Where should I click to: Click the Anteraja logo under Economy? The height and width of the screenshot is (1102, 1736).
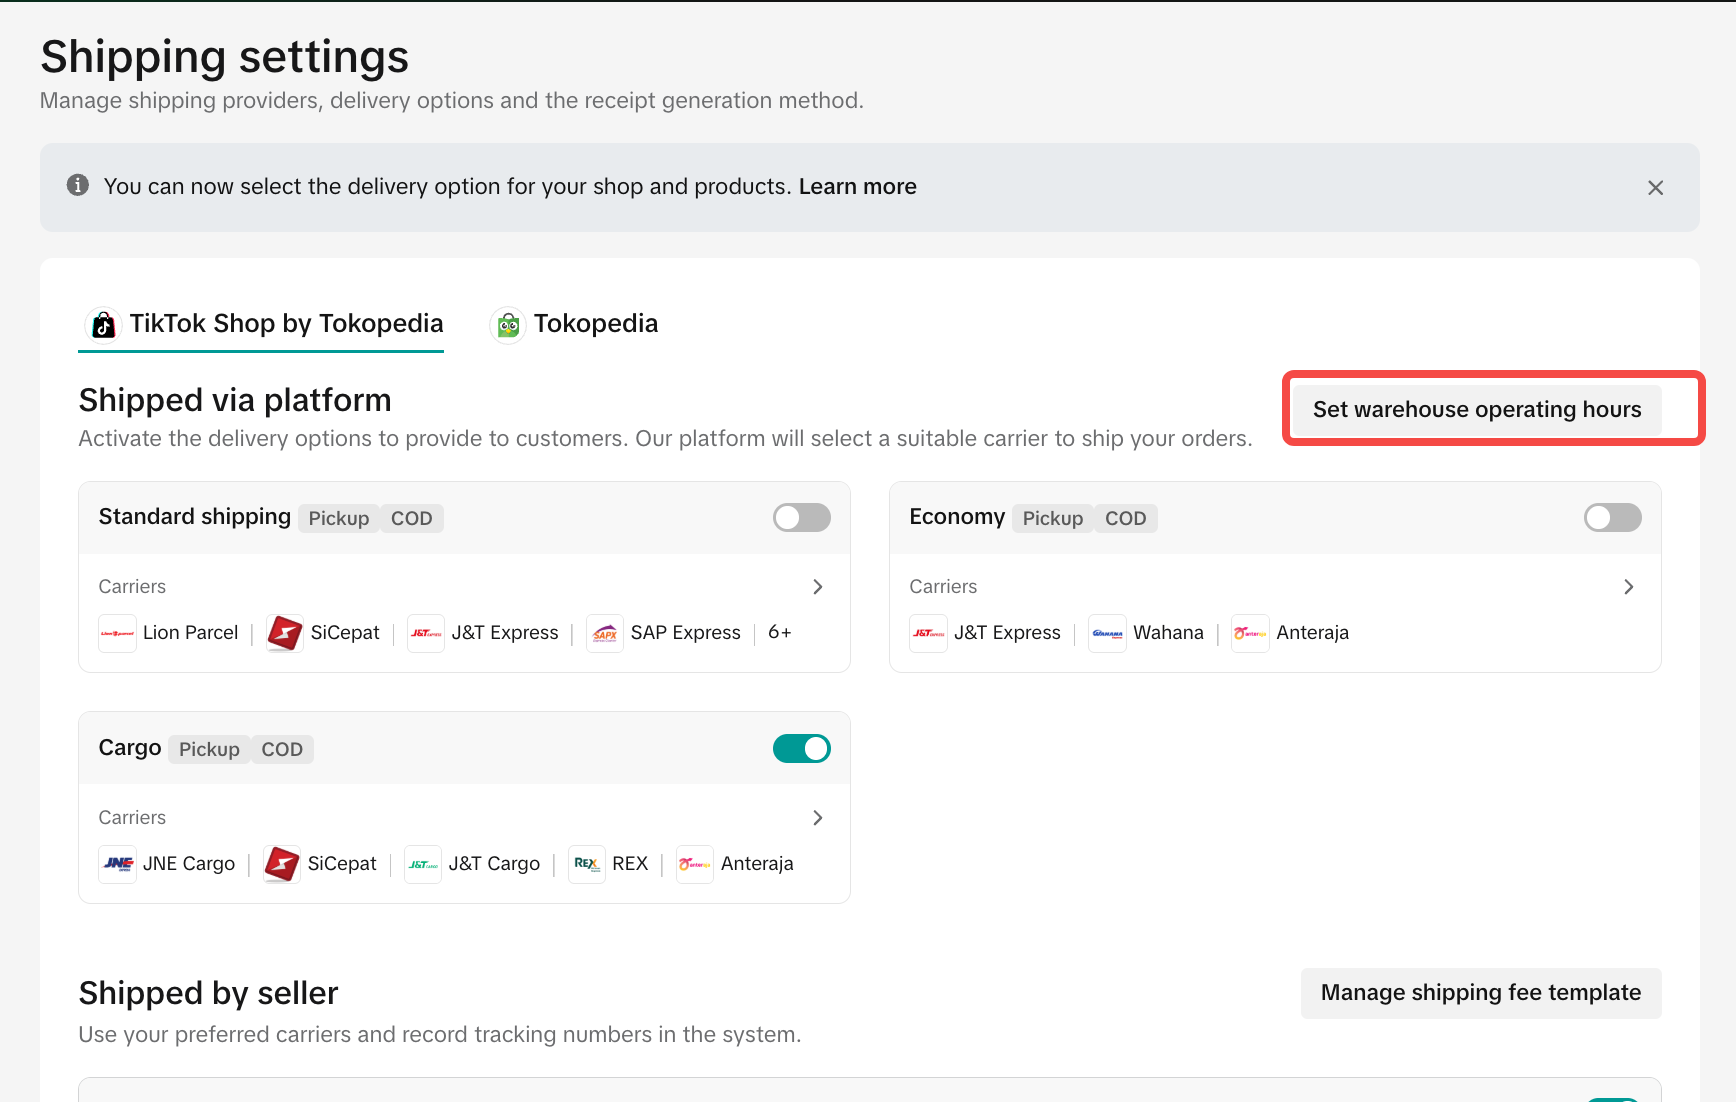click(1250, 633)
